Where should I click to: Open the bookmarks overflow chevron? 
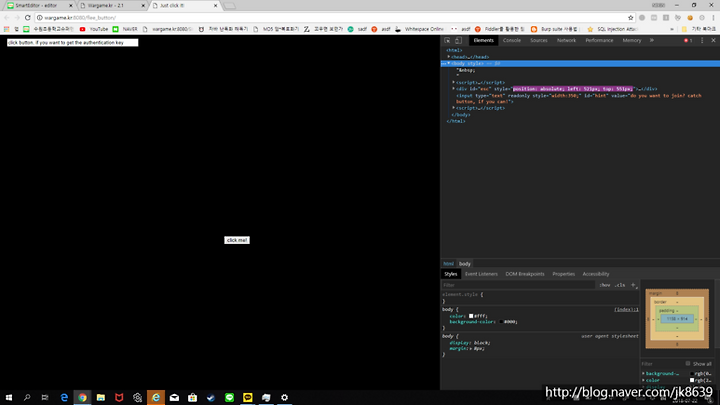(672, 29)
